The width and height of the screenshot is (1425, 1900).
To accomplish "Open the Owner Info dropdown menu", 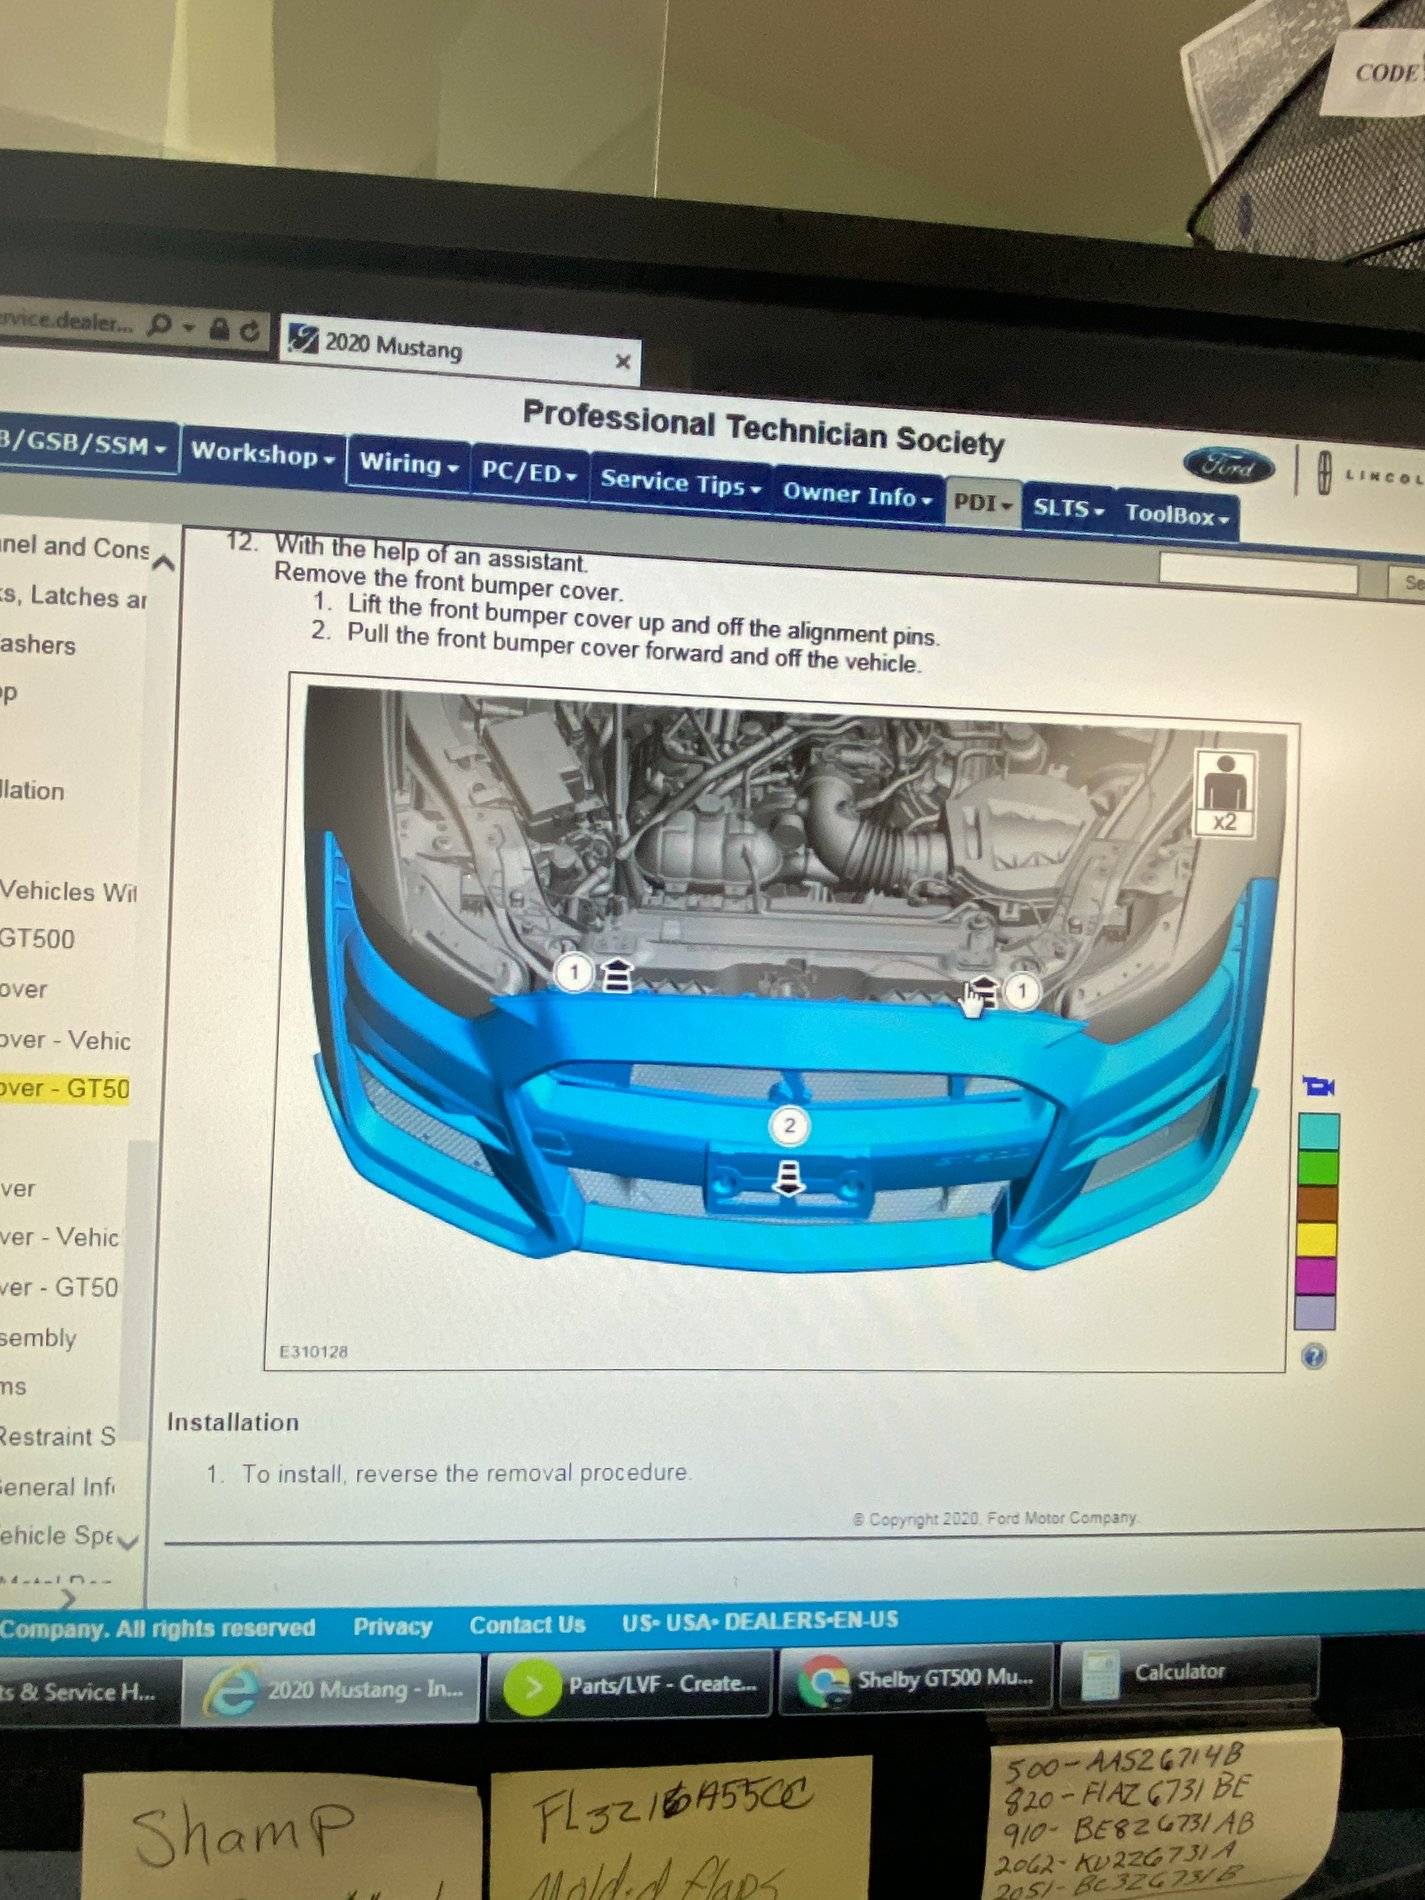I will pyautogui.click(x=857, y=495).
